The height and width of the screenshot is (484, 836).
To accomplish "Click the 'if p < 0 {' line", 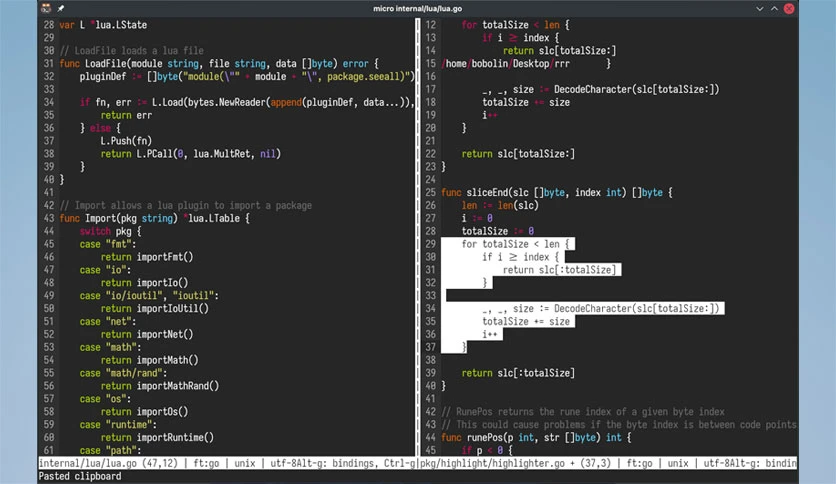I will 487,450.
